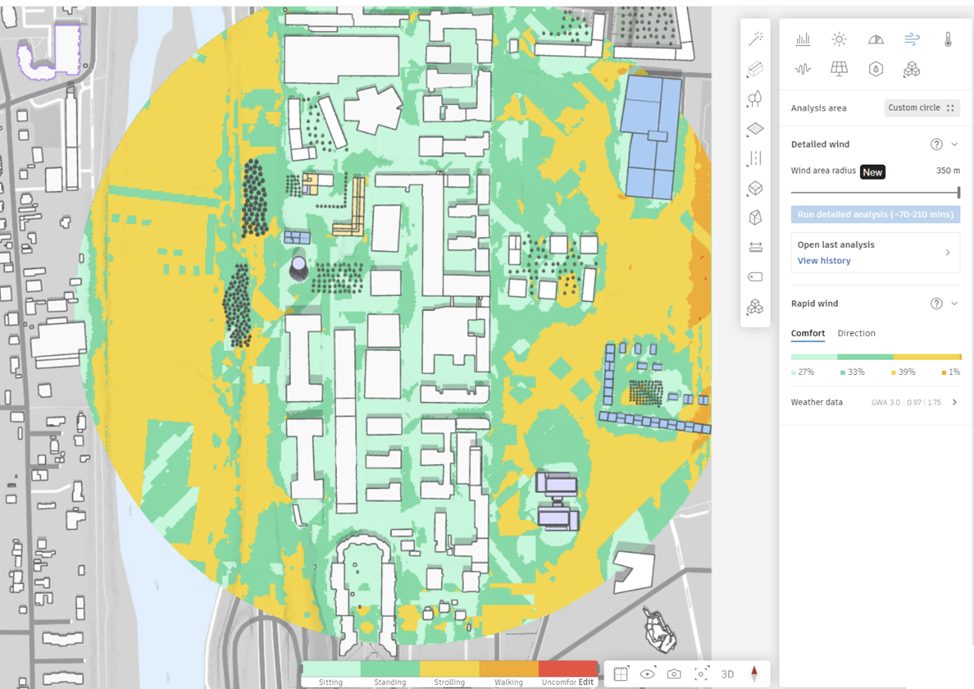974x689 pixels.
Task: Toggle the 3D view mode
Action: [x=727, y=673]
